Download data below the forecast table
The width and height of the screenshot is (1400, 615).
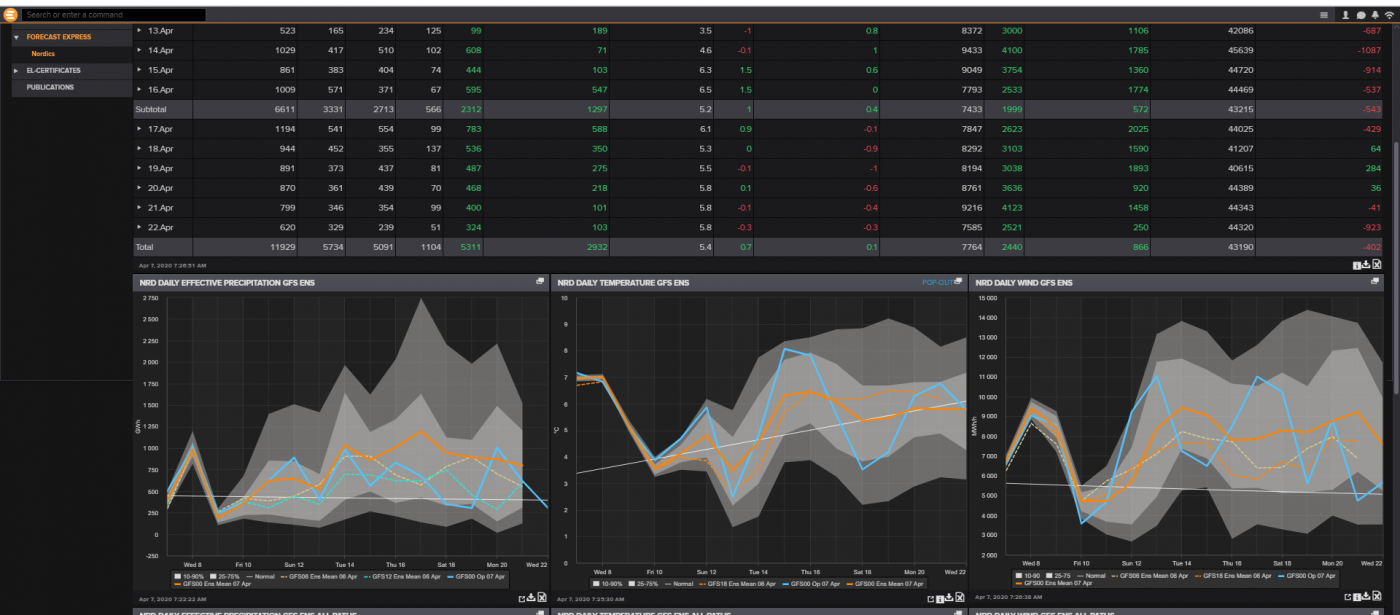click(x=1366, y=263)
